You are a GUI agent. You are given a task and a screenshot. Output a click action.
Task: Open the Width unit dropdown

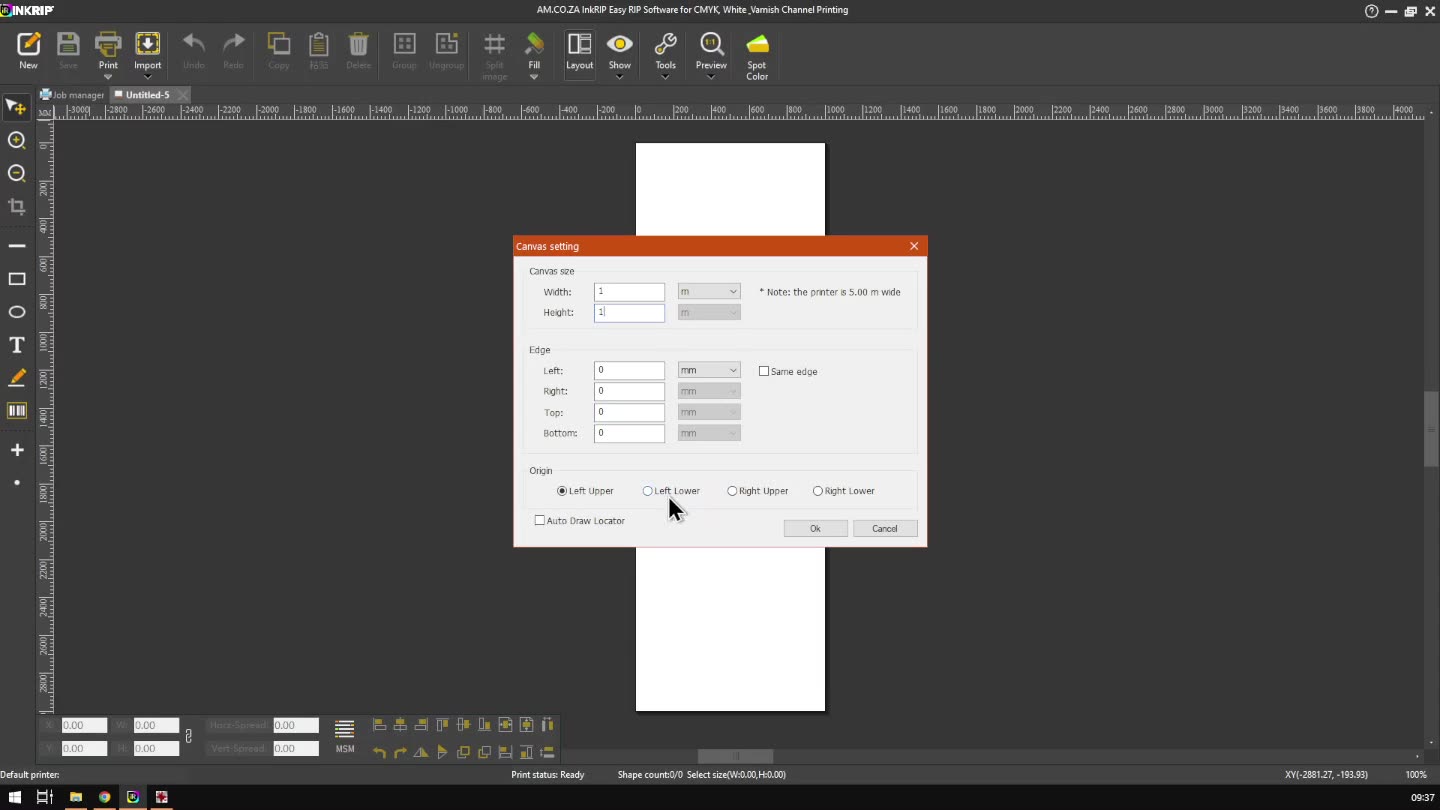click(709, 292)
